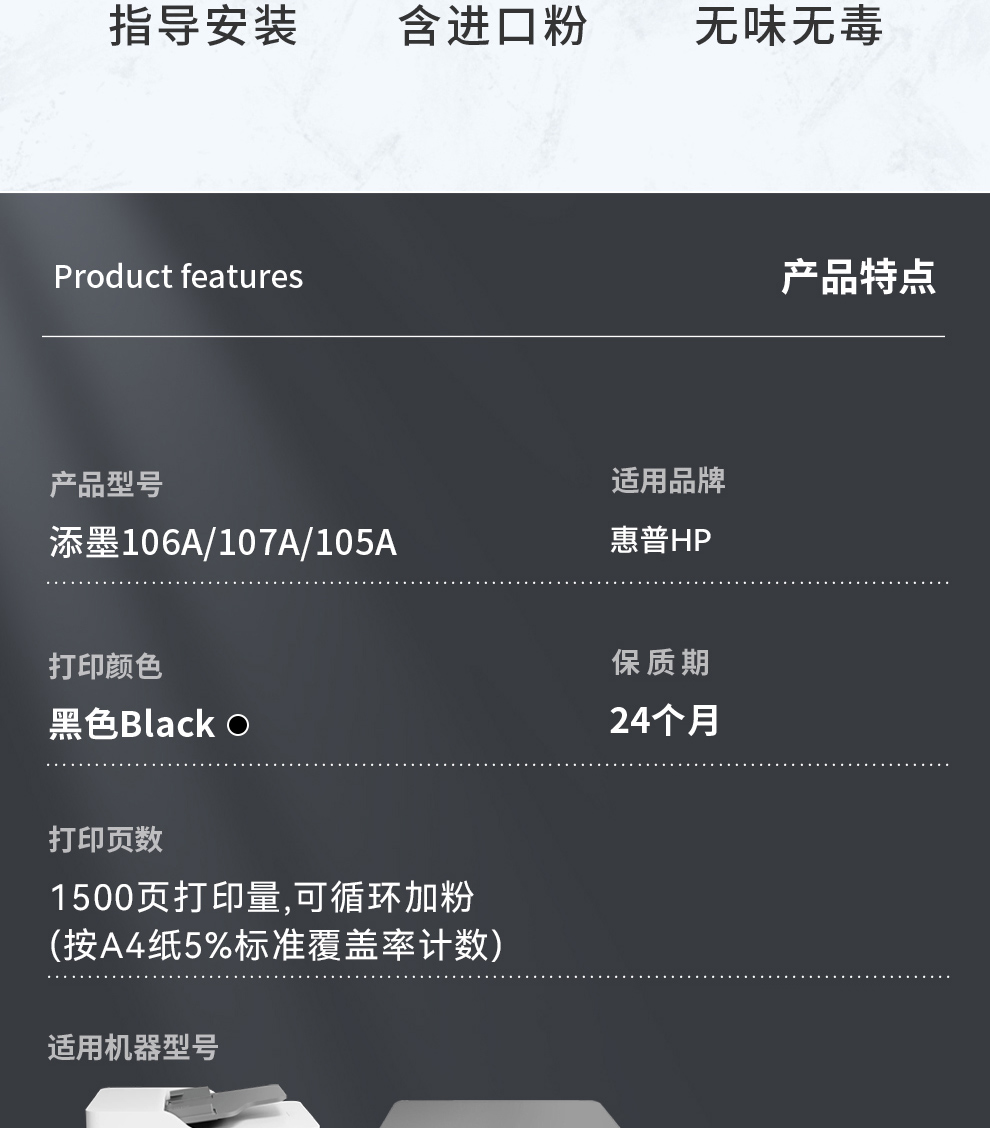Click the A4纸5%标准覆盖率 note
This screenshot has height=1128, width=990.
click(x=276, y=945)
